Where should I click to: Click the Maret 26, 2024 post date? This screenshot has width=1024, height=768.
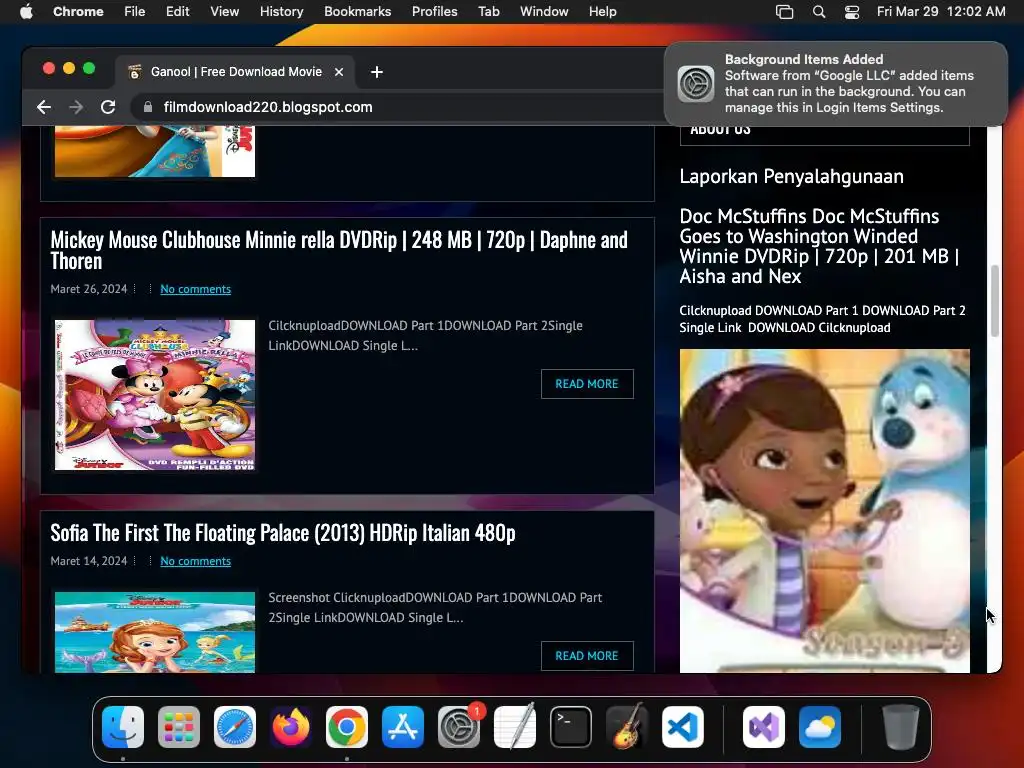(89, 289)
